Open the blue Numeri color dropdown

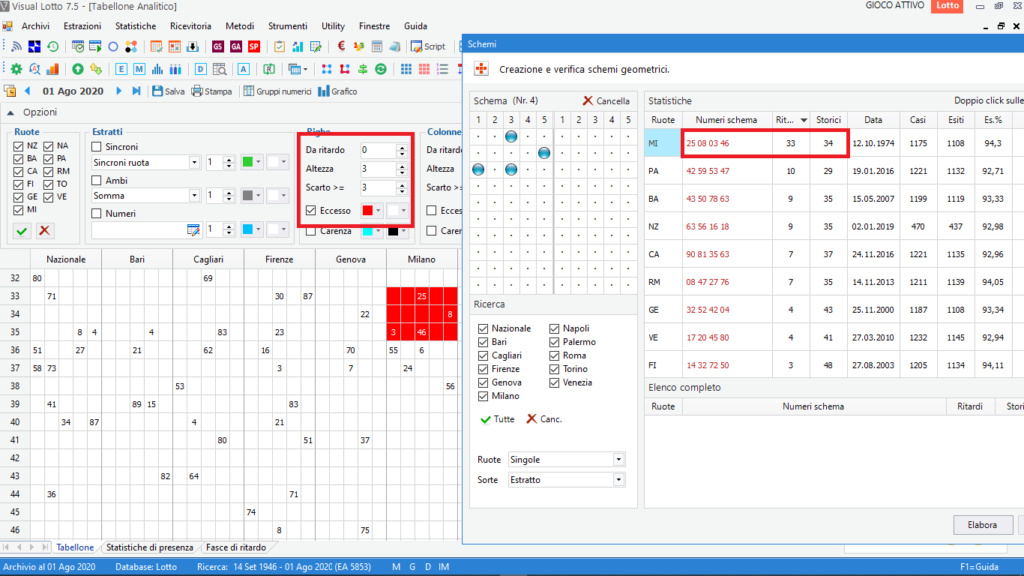pyautogui.click(x=252, y=229)
